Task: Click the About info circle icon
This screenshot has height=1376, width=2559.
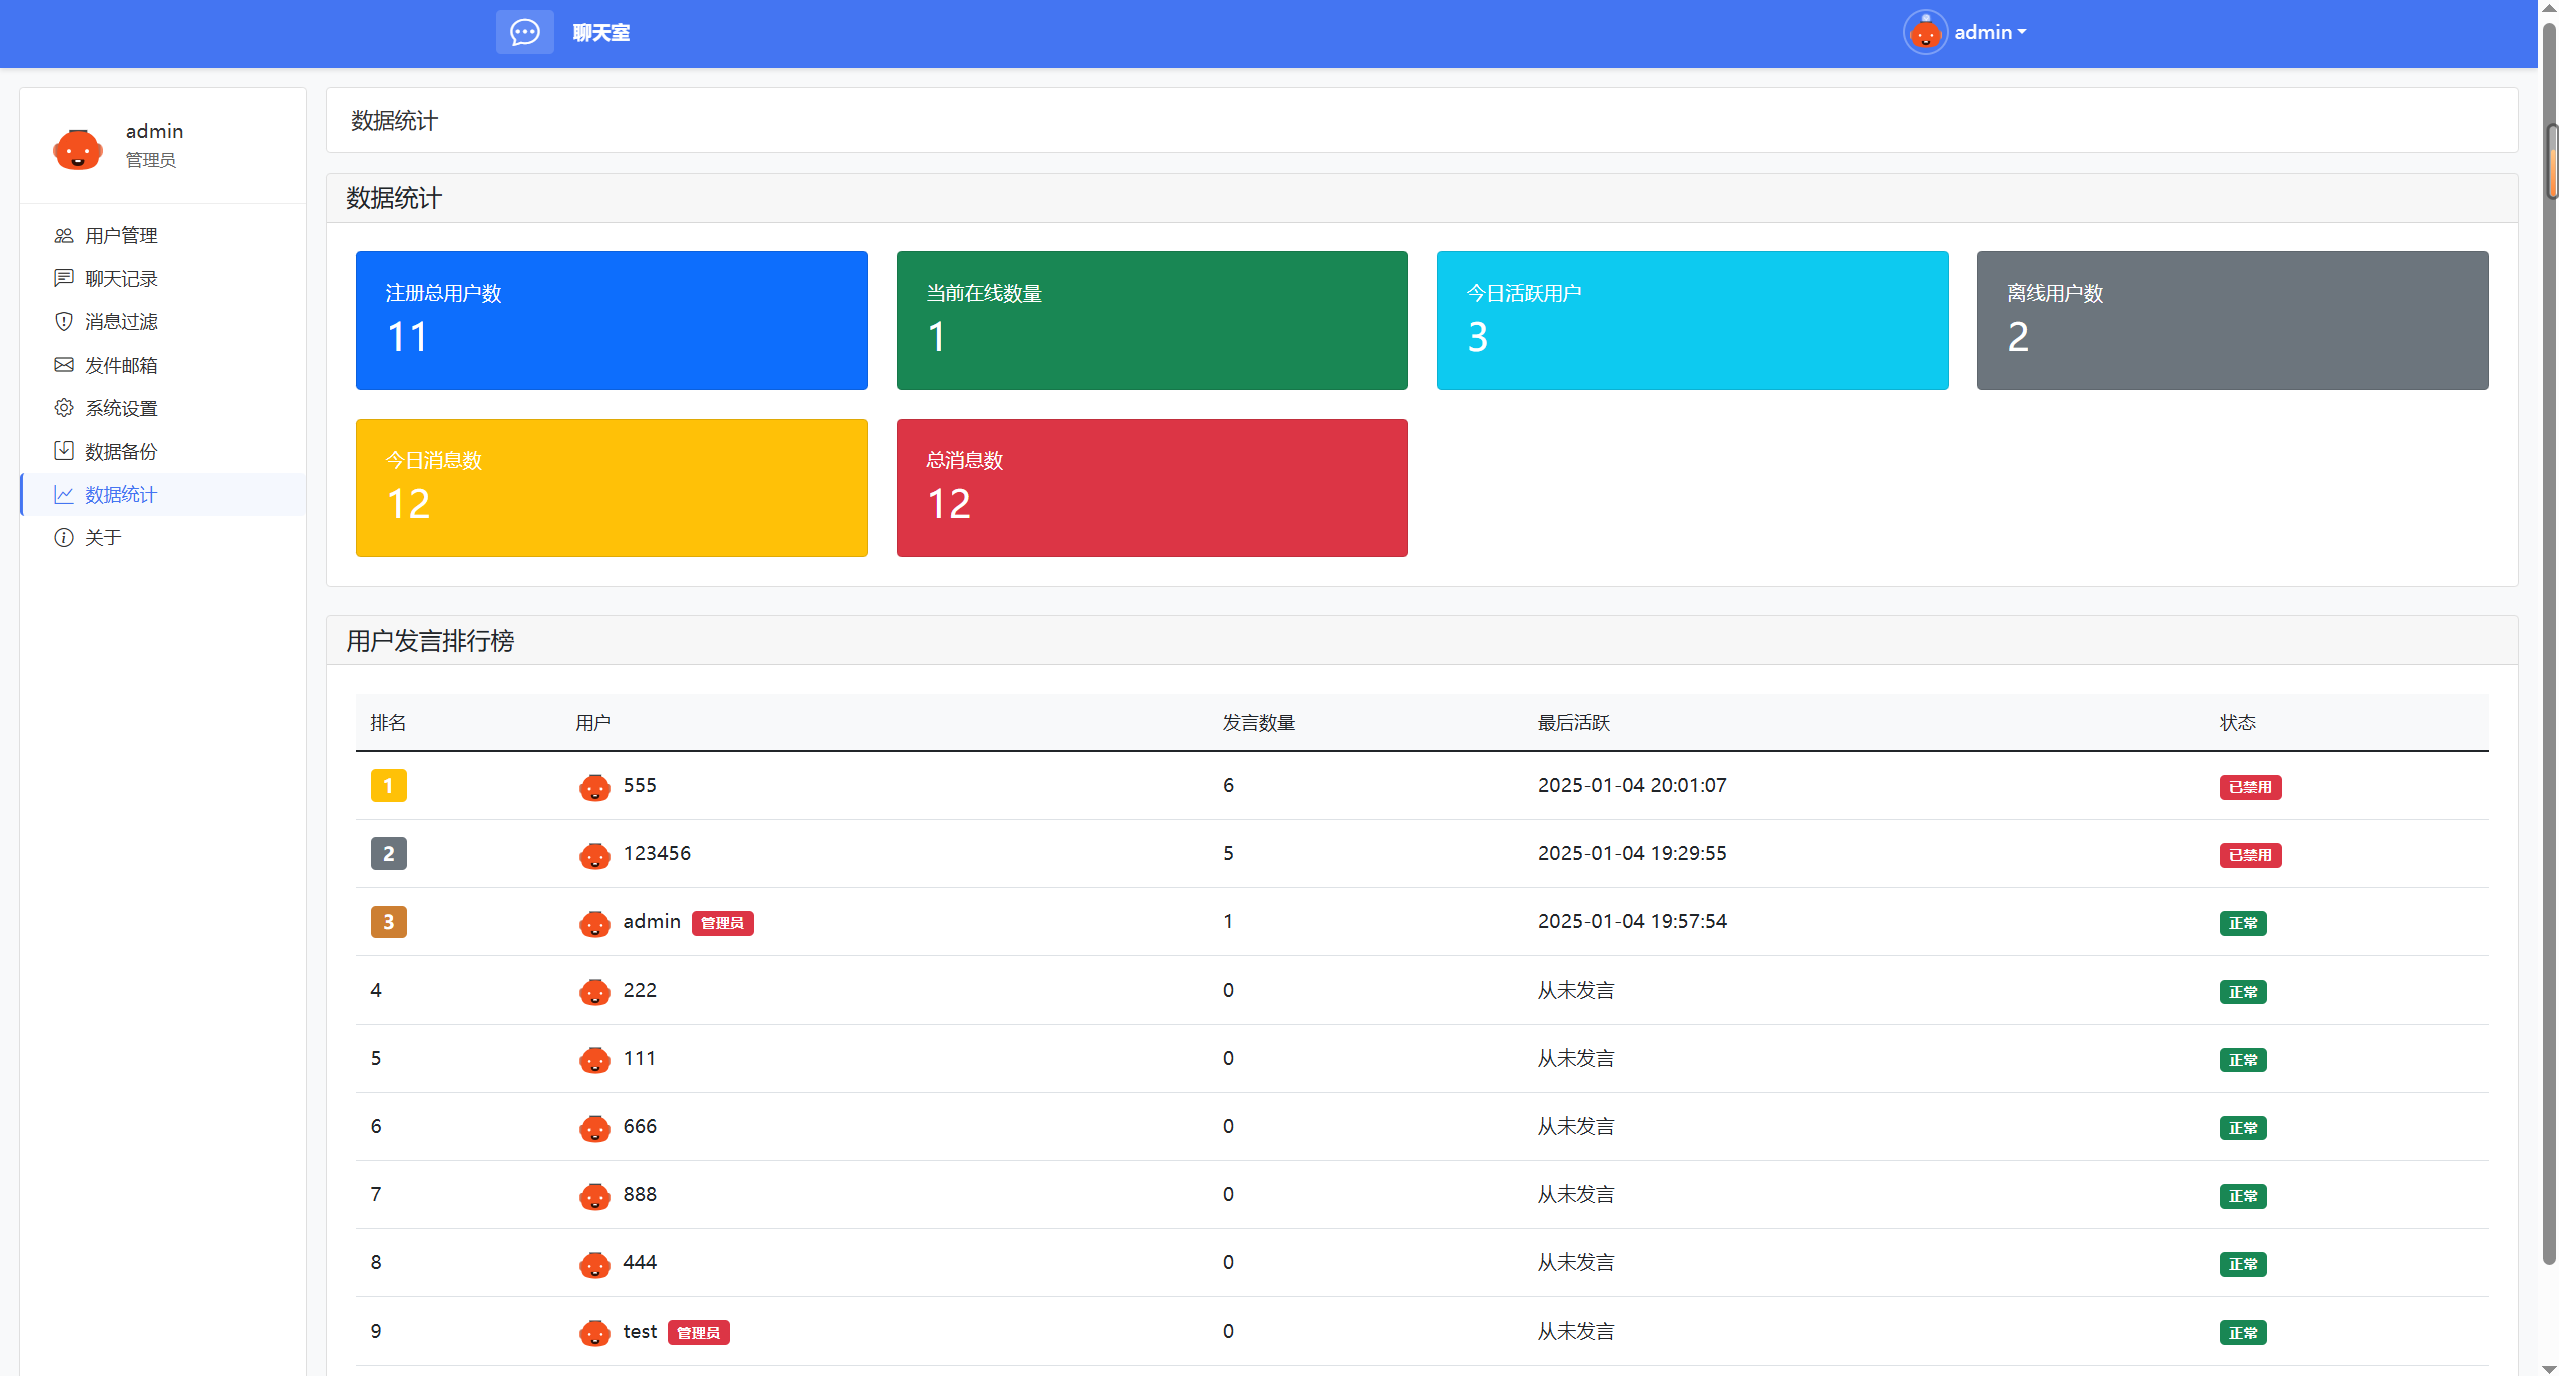Action: coord(64,537)
